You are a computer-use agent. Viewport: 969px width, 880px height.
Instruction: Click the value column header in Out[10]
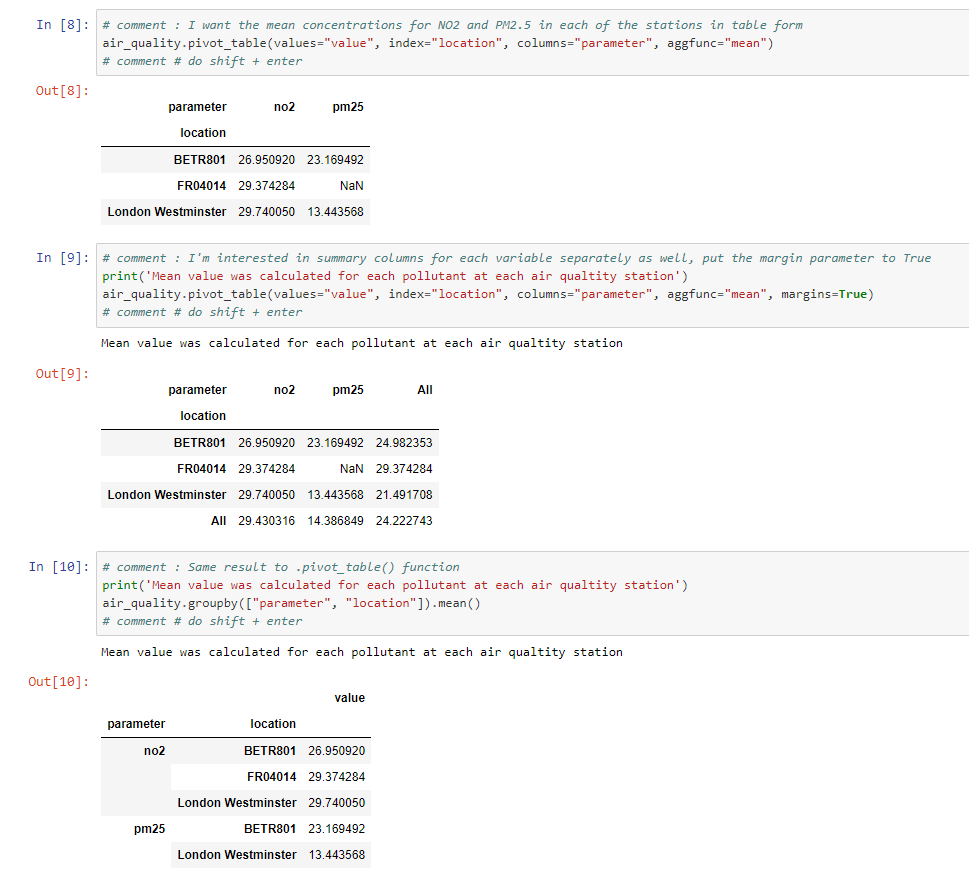[x=349, y=698]
